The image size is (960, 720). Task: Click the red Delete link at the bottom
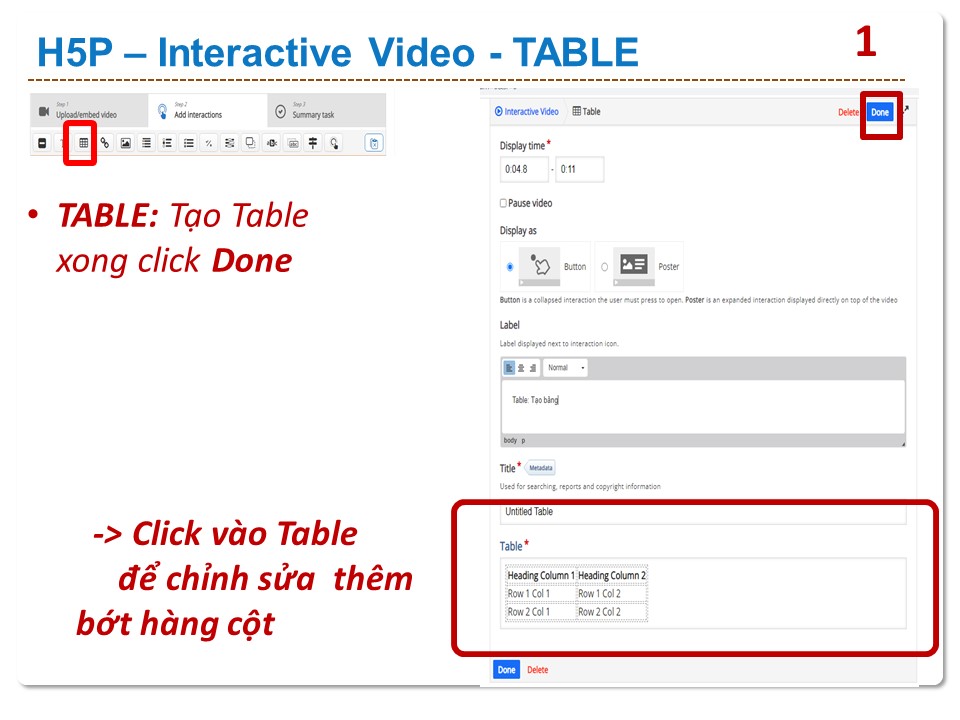pos(538,670)
